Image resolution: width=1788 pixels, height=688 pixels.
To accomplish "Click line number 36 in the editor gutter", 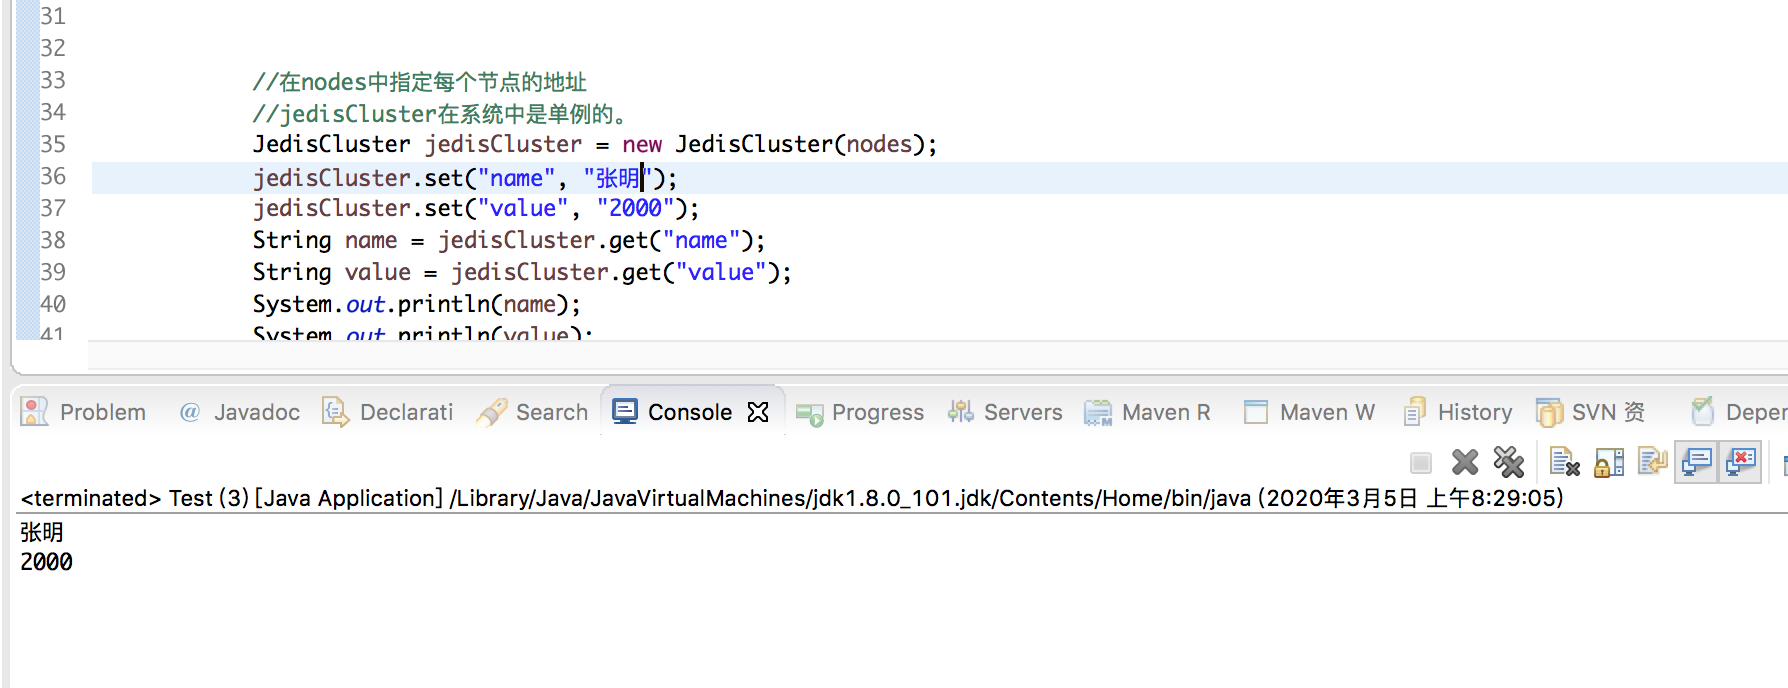I will click(x=53, y=176).
